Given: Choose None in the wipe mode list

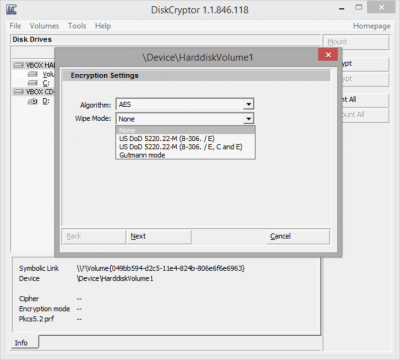Looking at the screenshot, I should 185,130.
